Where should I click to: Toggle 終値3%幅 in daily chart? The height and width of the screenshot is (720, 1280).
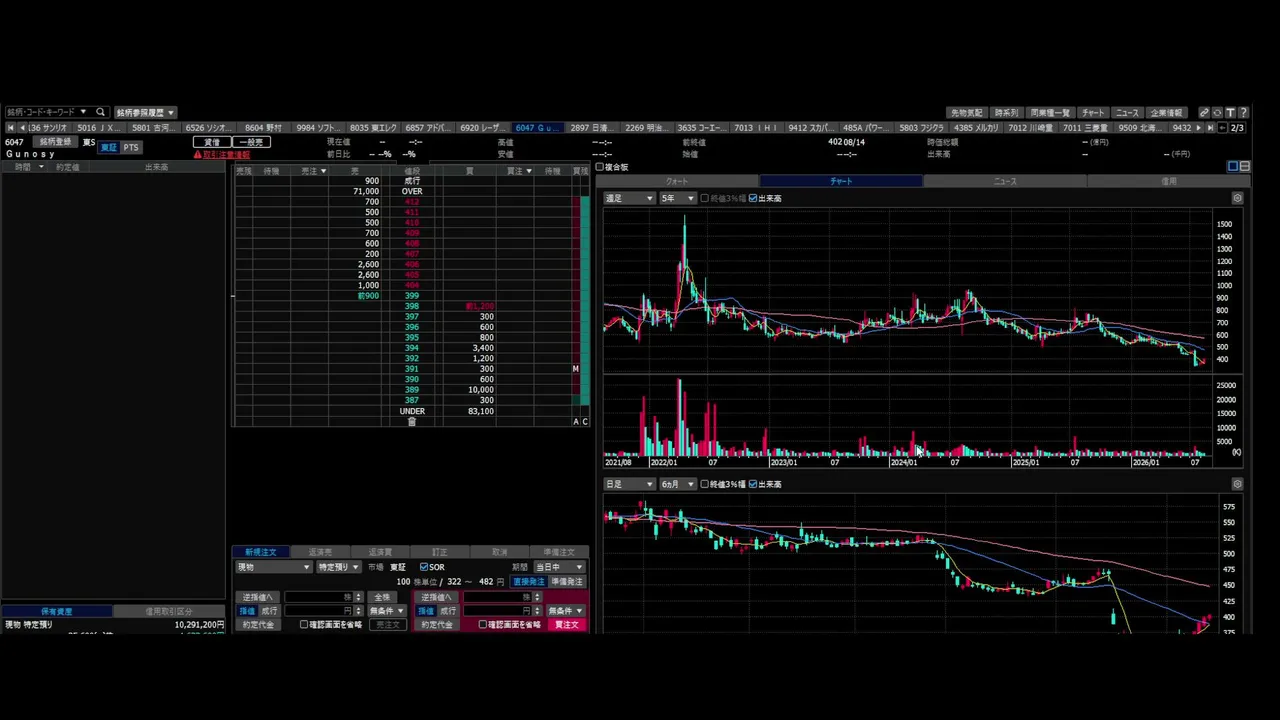[x=705, y=484]
